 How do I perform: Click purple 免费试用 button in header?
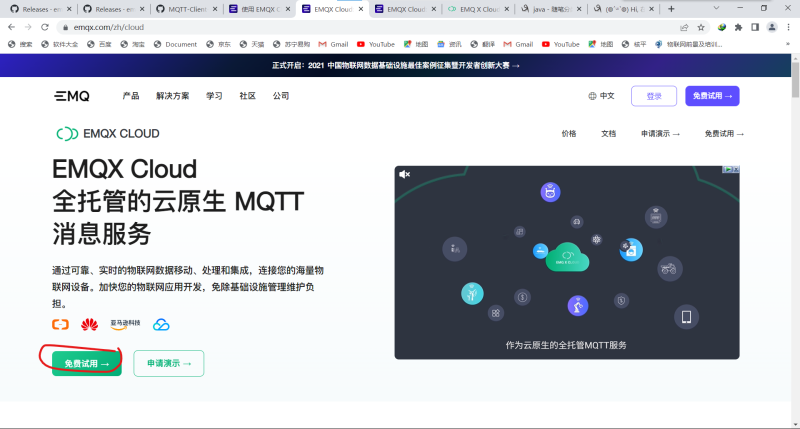(712, 96)
